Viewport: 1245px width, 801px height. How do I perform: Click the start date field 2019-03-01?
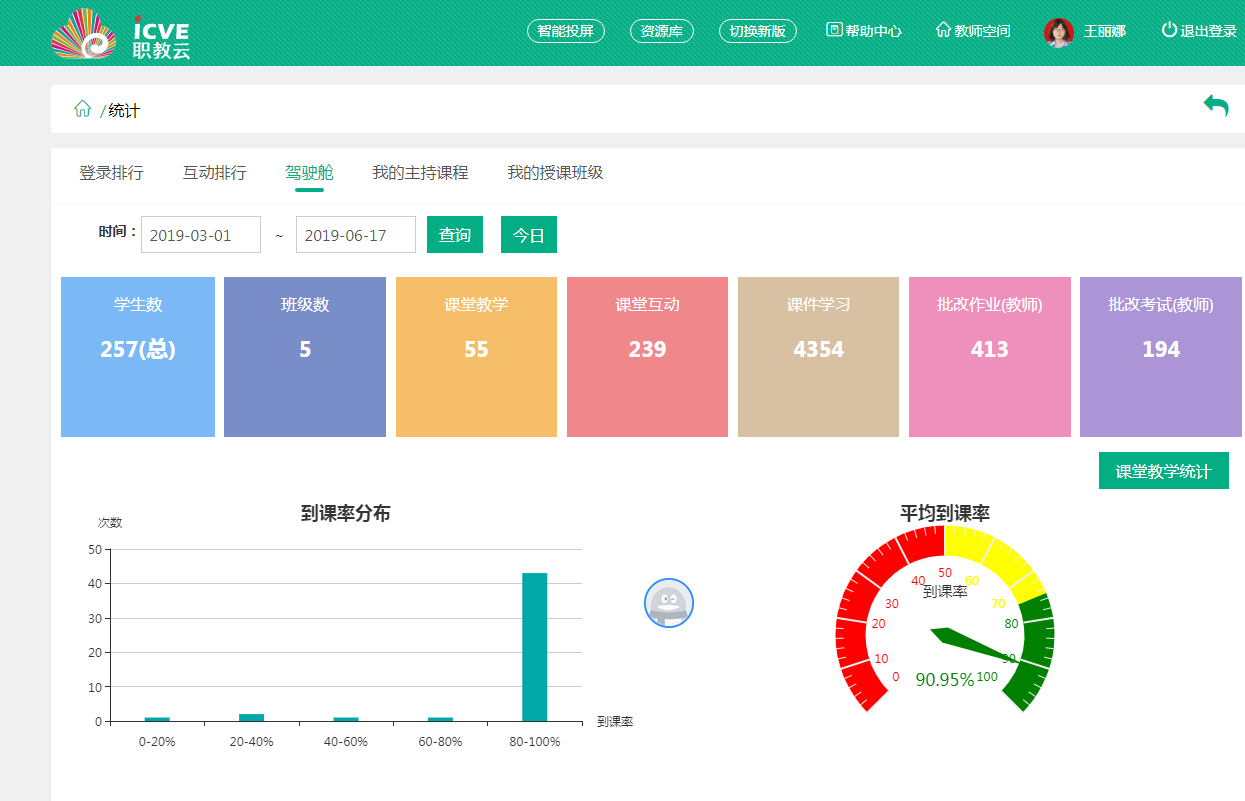click(x=200, y=235)
